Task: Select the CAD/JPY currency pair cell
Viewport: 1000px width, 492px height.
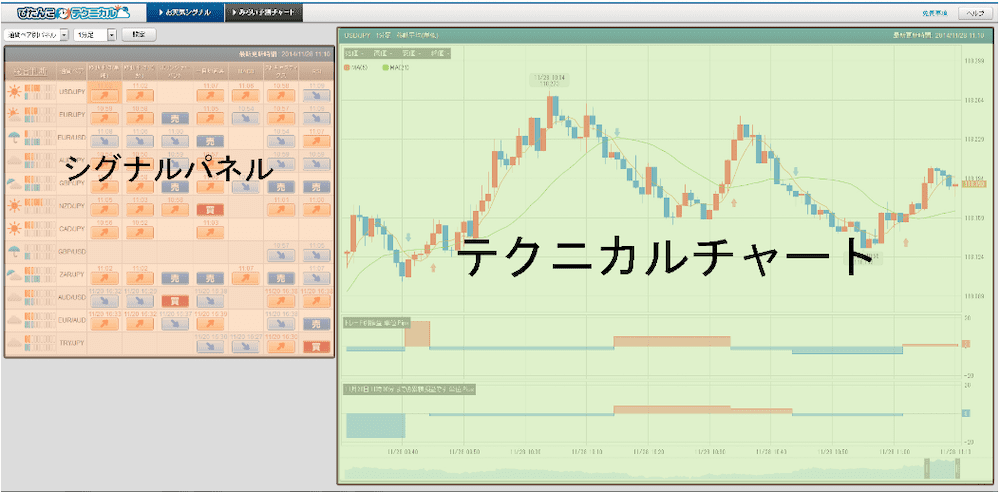Action: coord(71,228)
